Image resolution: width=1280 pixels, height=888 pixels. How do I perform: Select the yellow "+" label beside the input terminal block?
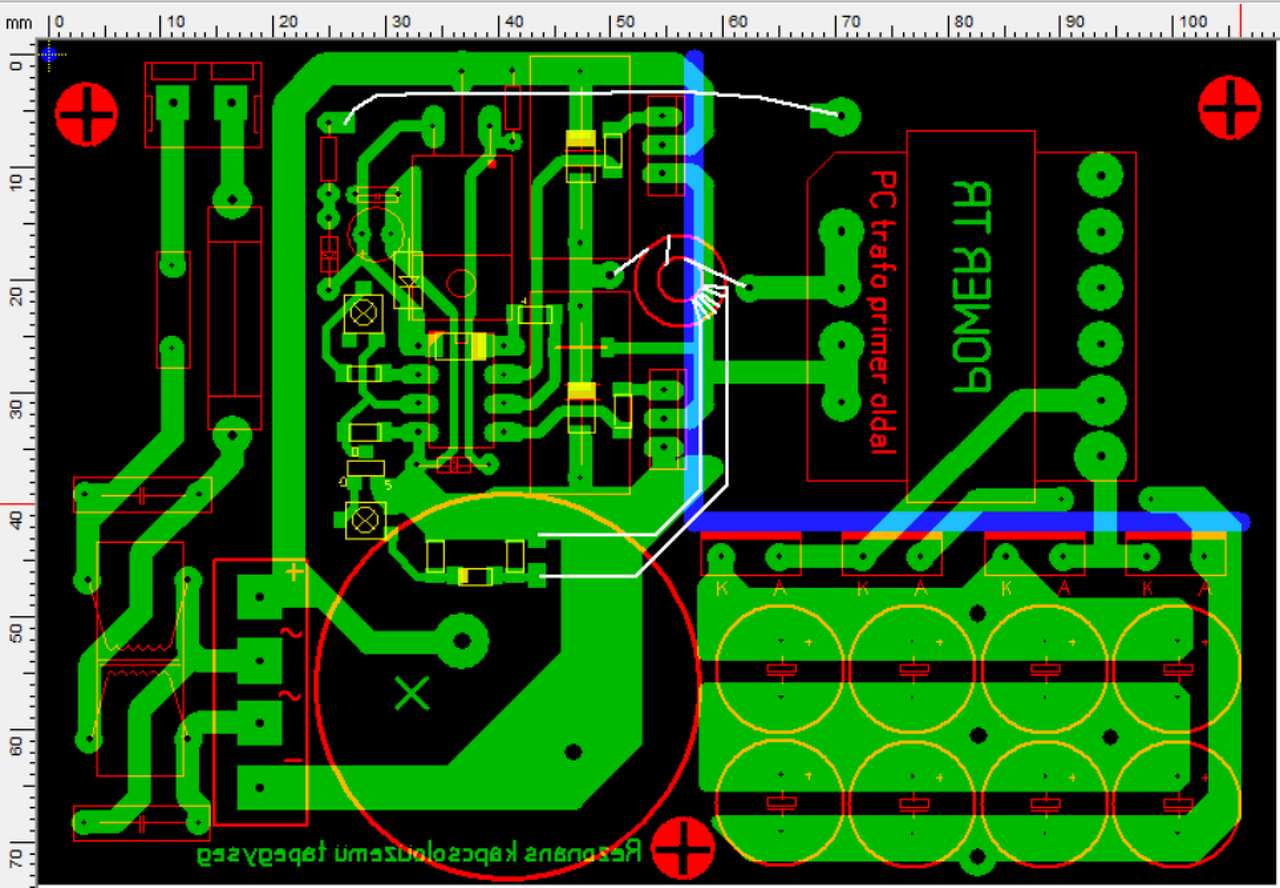coord(294,572)
